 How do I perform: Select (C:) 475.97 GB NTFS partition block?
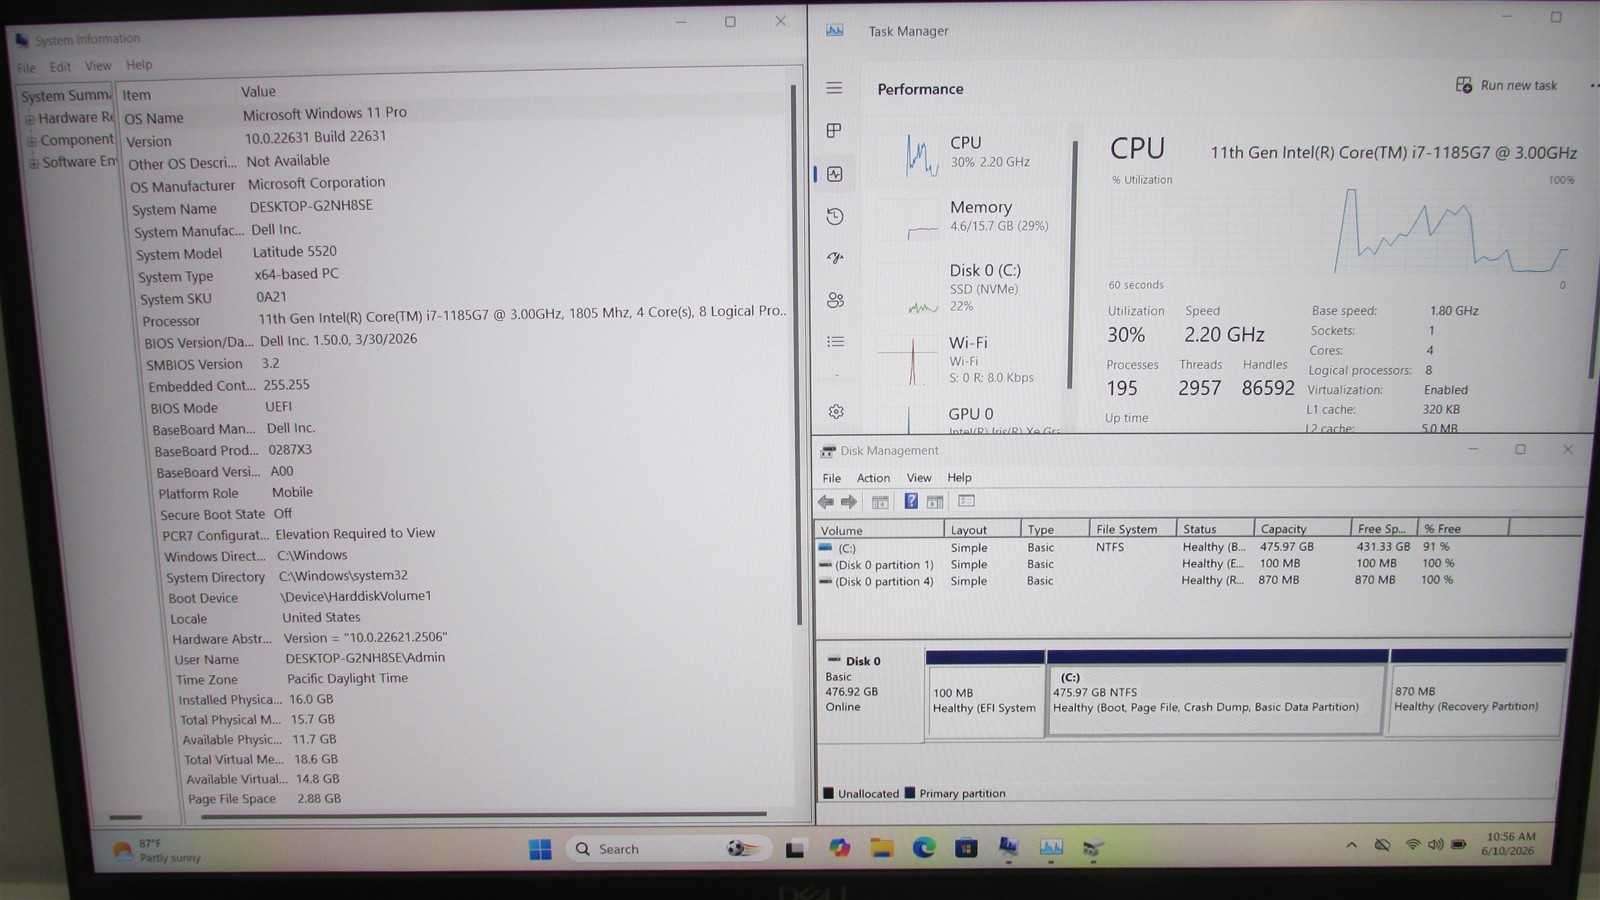(1217, 693)
